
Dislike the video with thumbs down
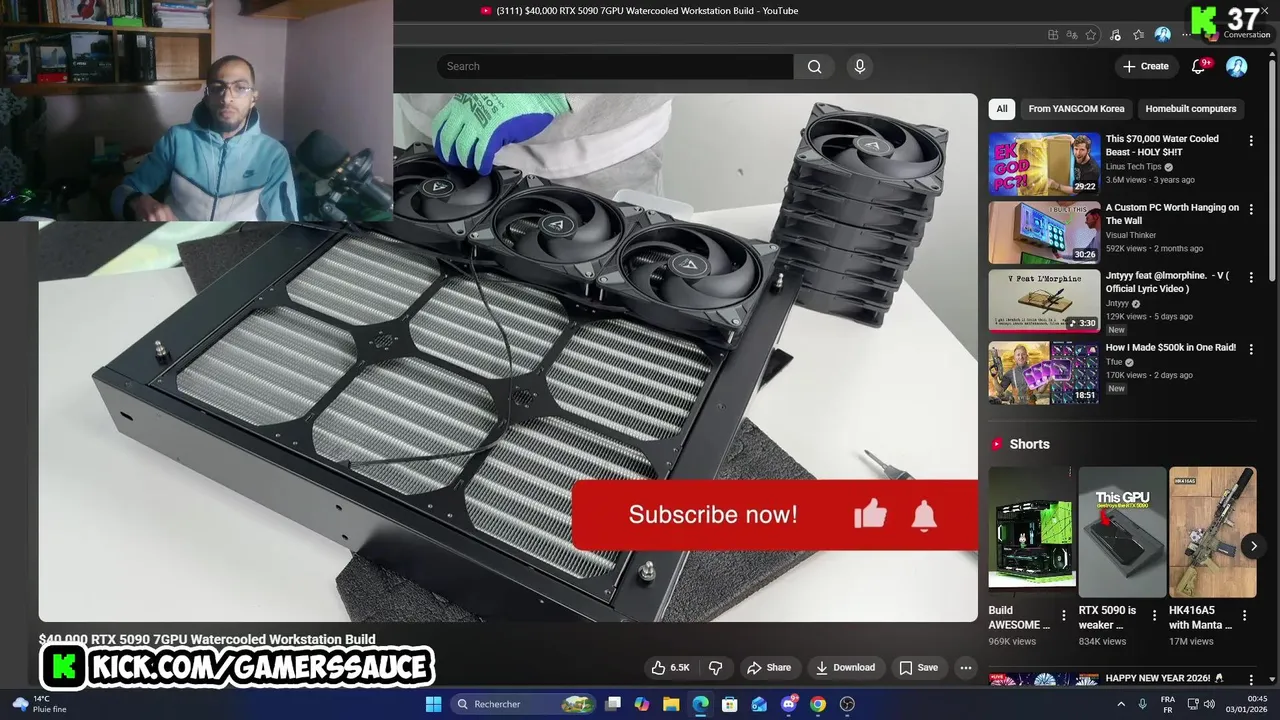tap(716, 667)
